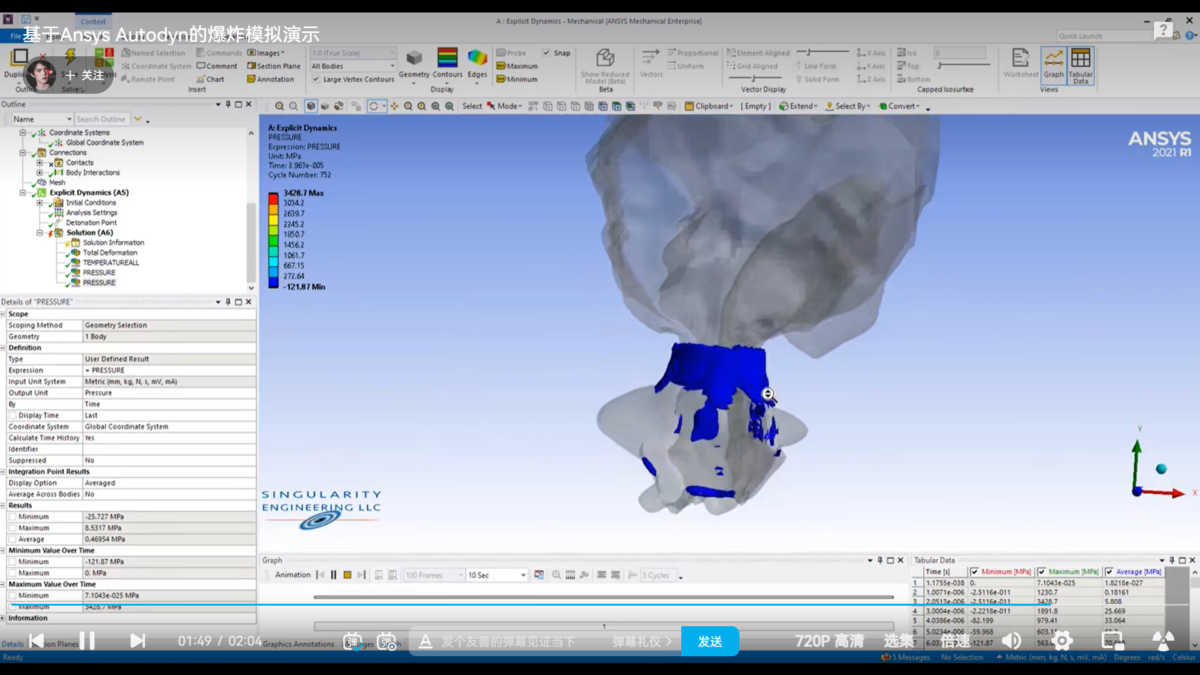Open the Convert dropdown

pos(899,106)
